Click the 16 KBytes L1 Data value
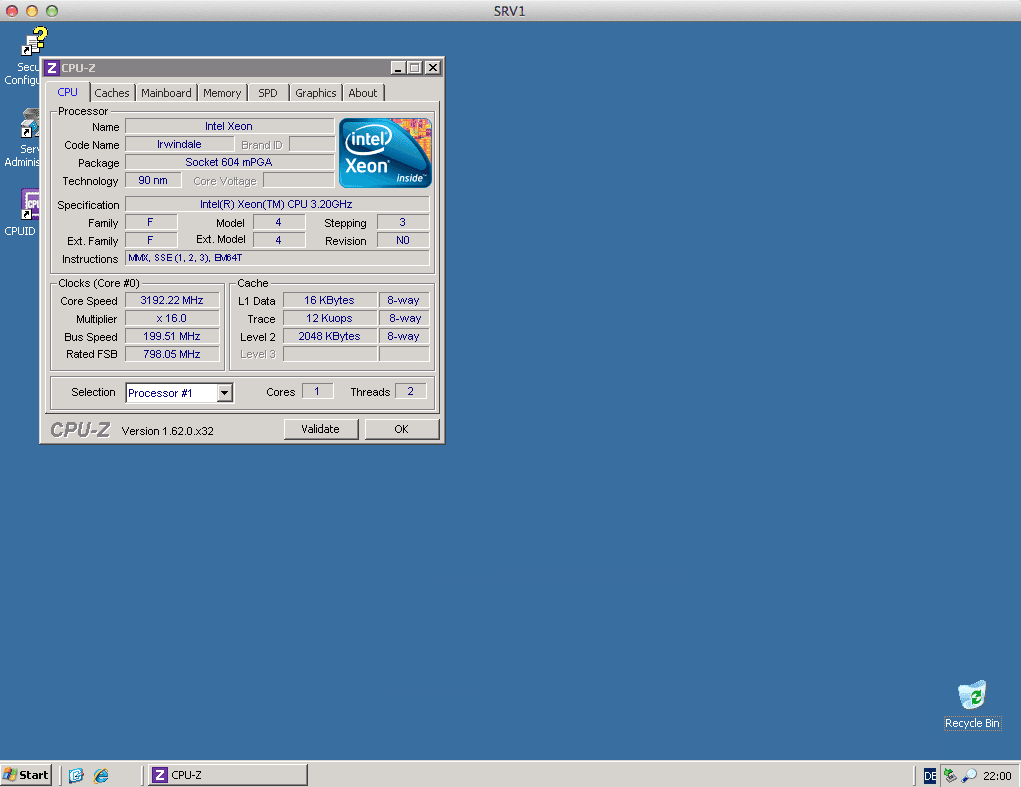The height and width of the screenshot is (787, 1021). pyautogui.click(x=329, y=300)
